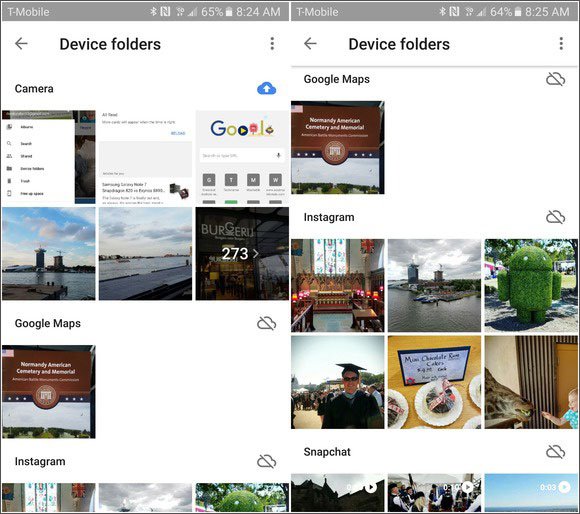
Task: Toggle Camera folder backup cloud icon
Action: pyautogui.click(x=266, y=88)
